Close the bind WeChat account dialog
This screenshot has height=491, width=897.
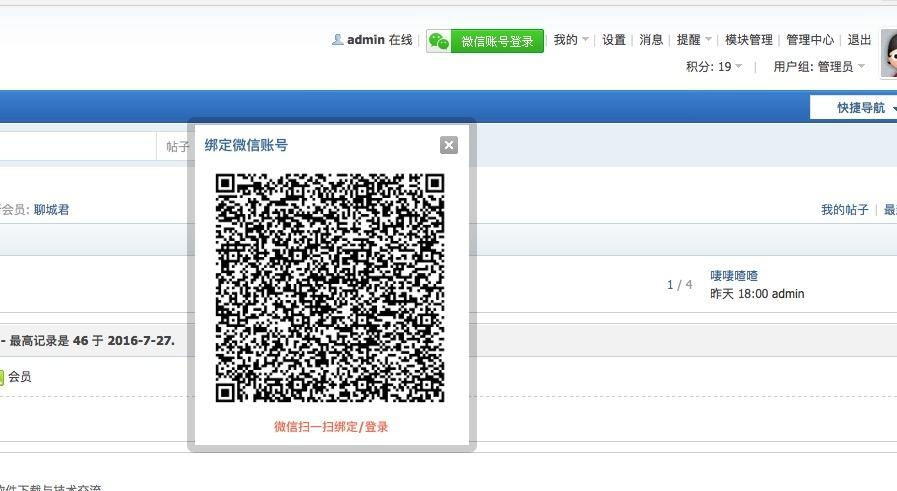click(x=449, y=145)
